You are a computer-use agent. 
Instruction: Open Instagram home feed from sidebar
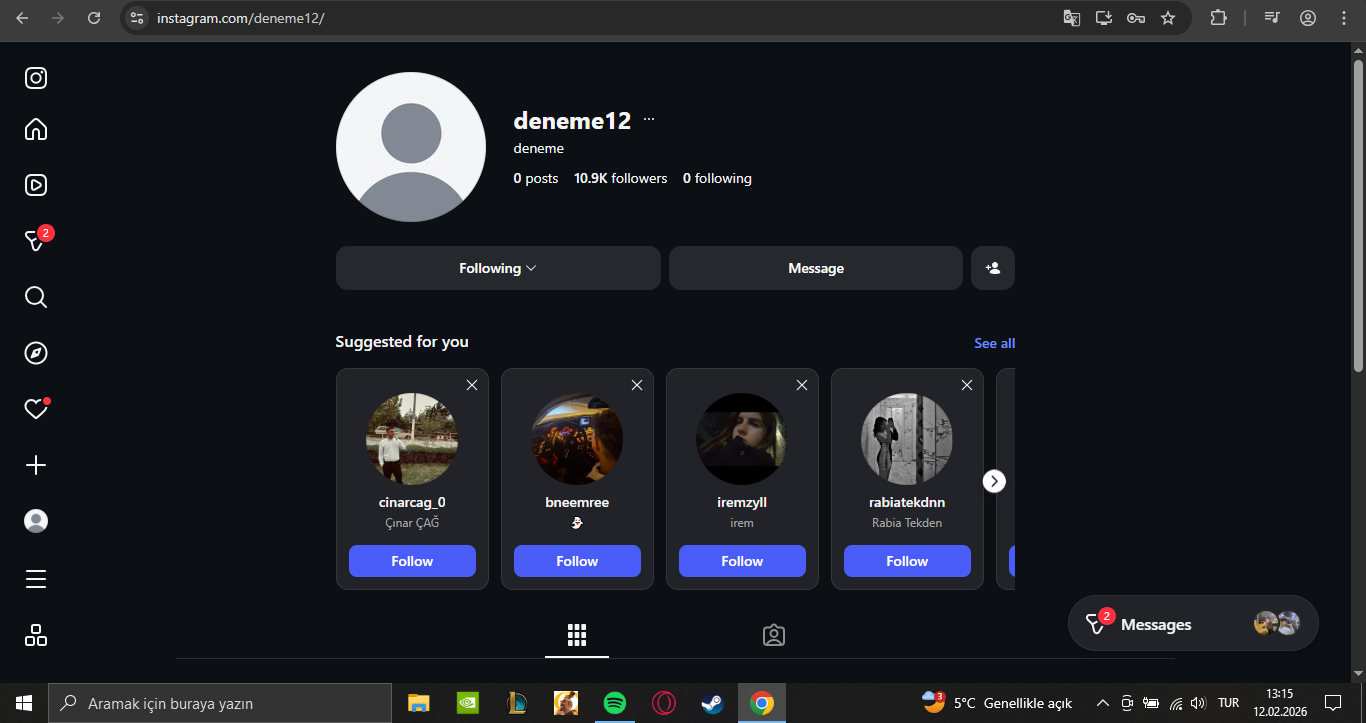tap(36, 130)
